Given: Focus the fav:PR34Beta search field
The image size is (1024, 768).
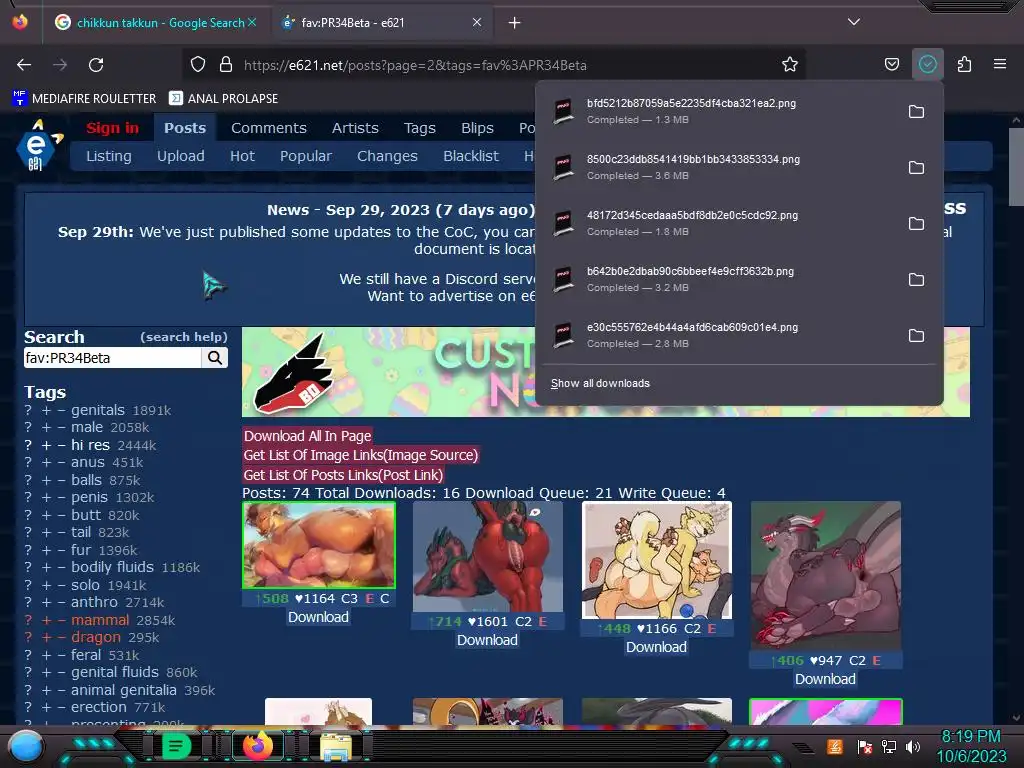Looking at the screenshot, I should pos(112,358).
